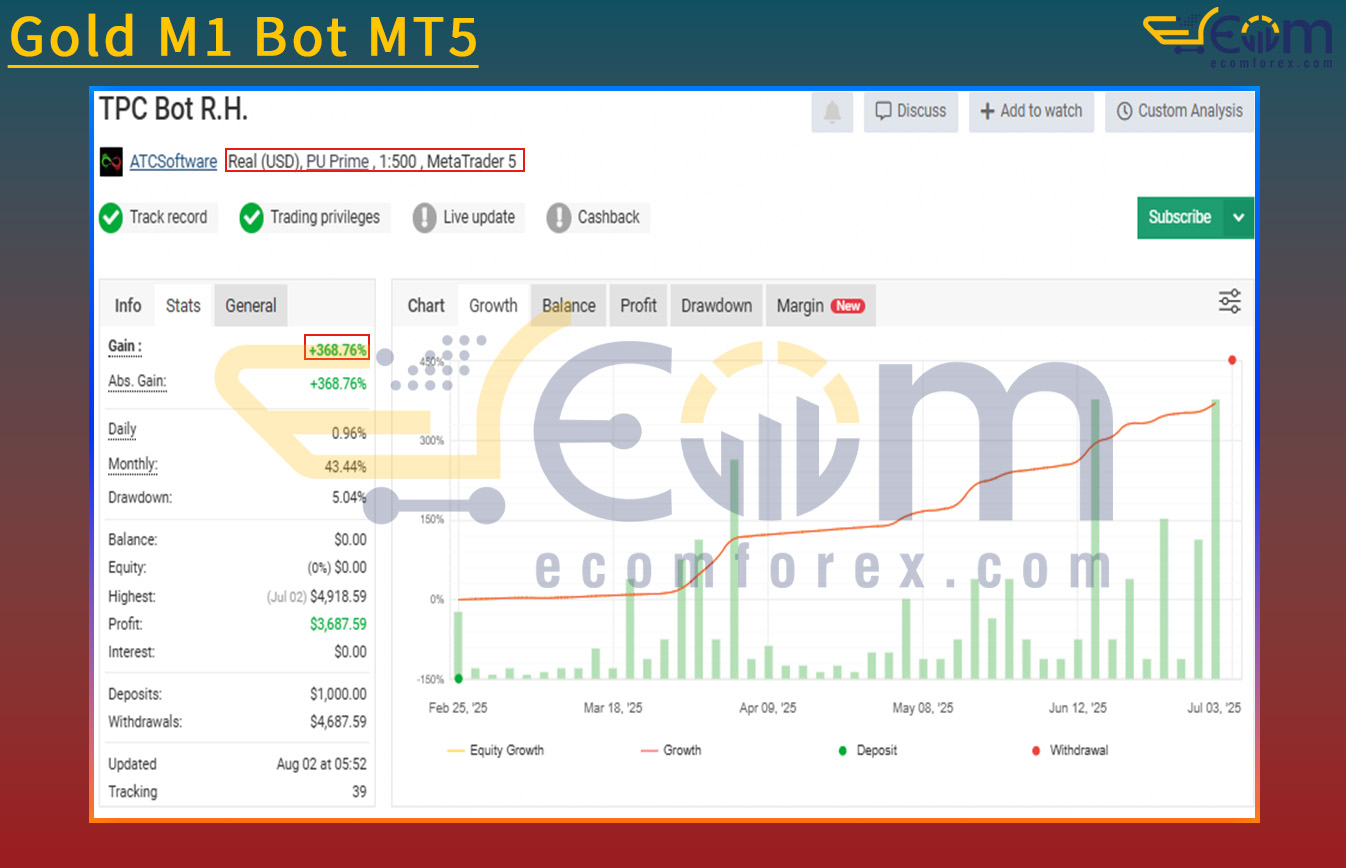Switch to the Growth tab
This screenshot has height=868, width=1346.
pyautogui.click(x=494, y=306)
